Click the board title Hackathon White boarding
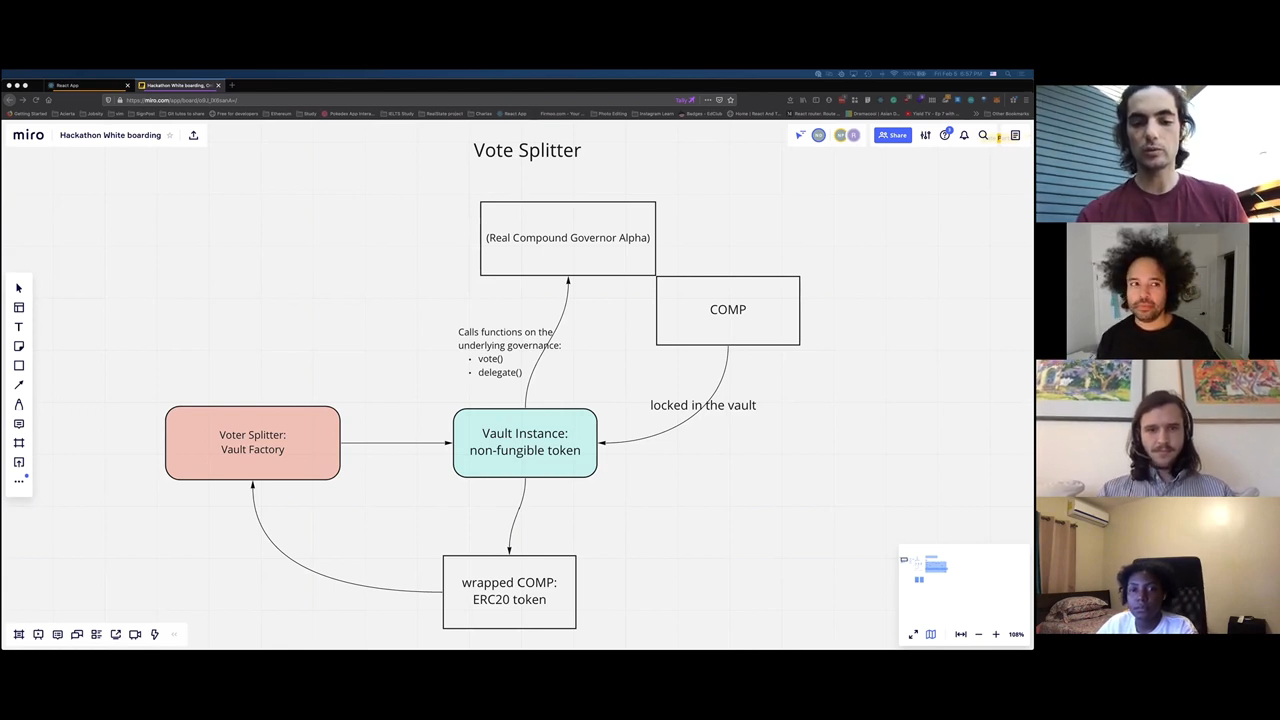The width and height of the screenshot is (1280, 720). pos(110,135)
